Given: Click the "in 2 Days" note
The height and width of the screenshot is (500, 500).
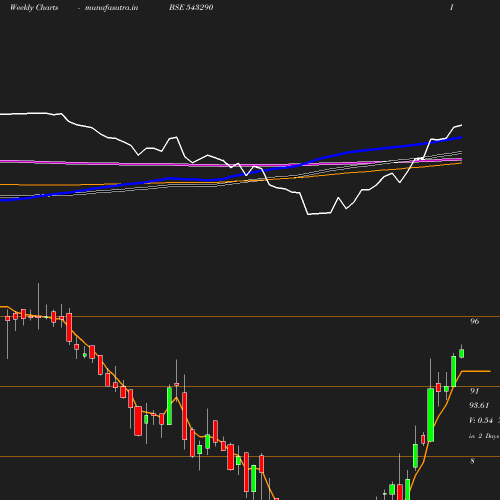Looking at the screenshot, I should tap(484, 436).
